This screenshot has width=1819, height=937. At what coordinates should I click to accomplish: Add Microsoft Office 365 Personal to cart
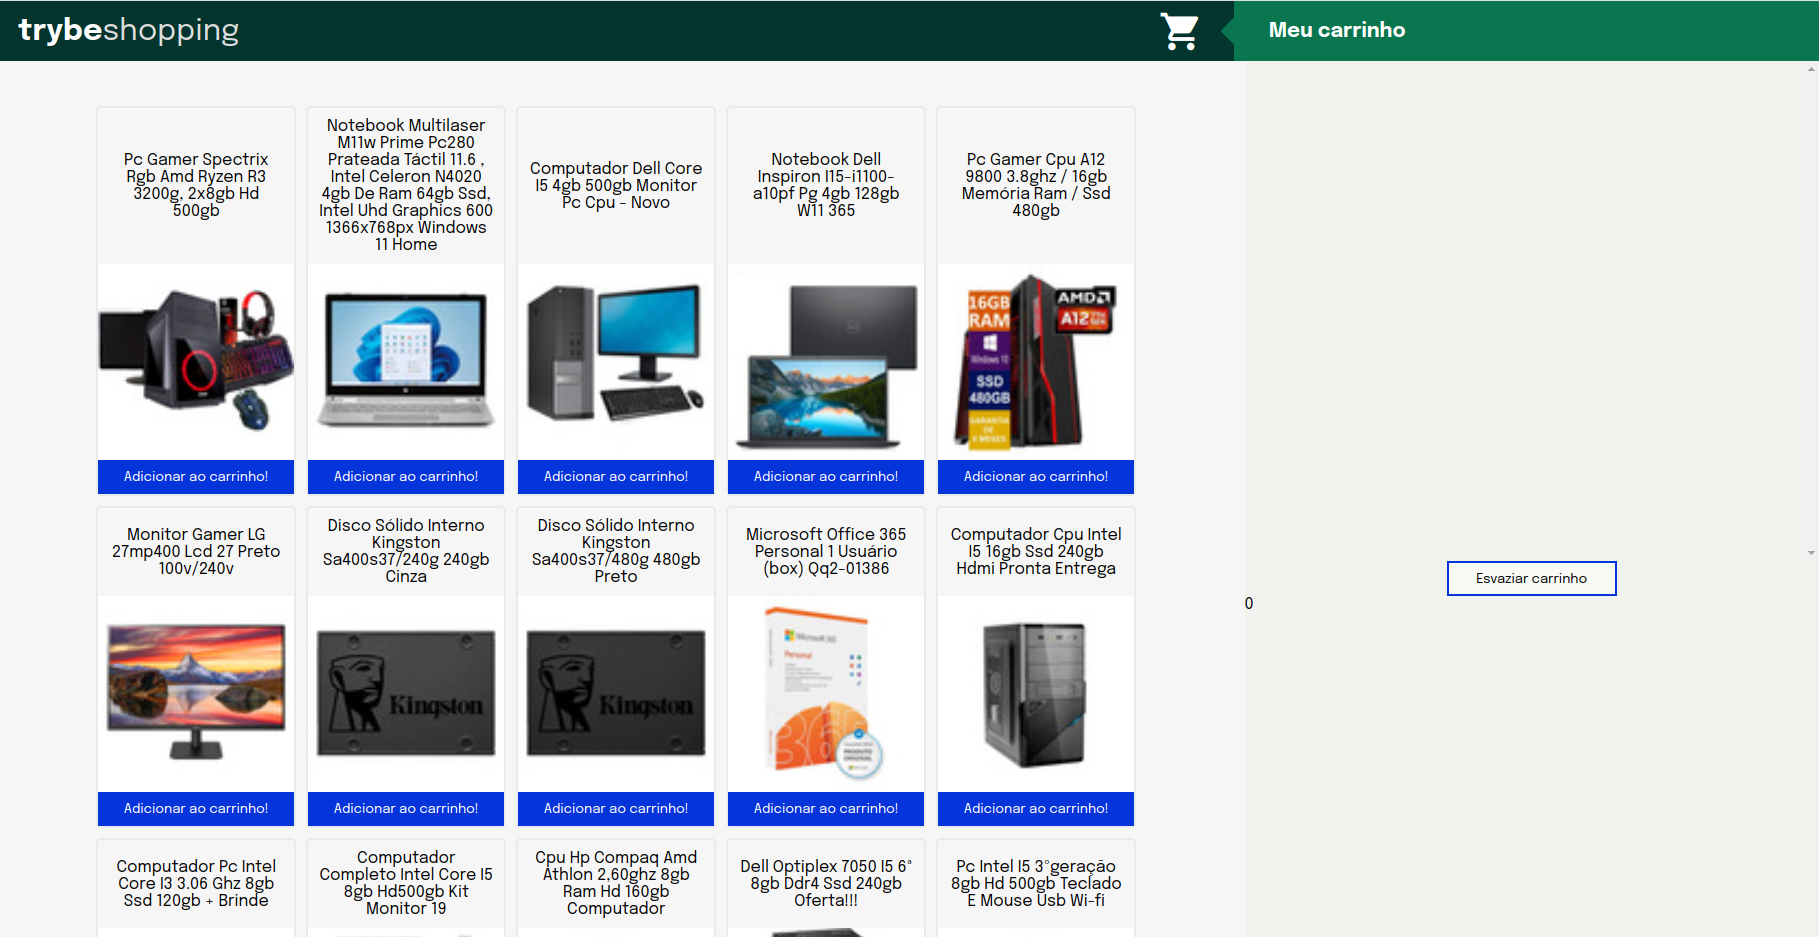coord(826,808)
